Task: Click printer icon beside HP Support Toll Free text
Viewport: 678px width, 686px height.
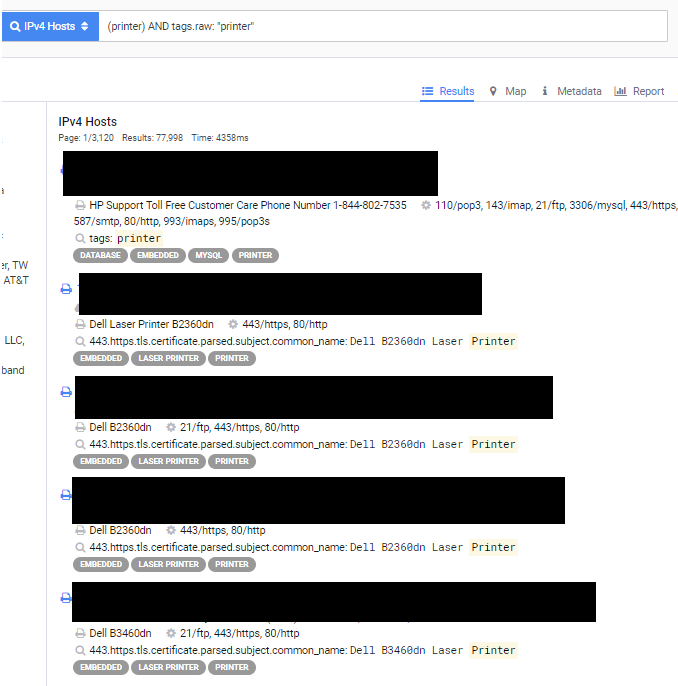Action: click(x=80, y=205)
